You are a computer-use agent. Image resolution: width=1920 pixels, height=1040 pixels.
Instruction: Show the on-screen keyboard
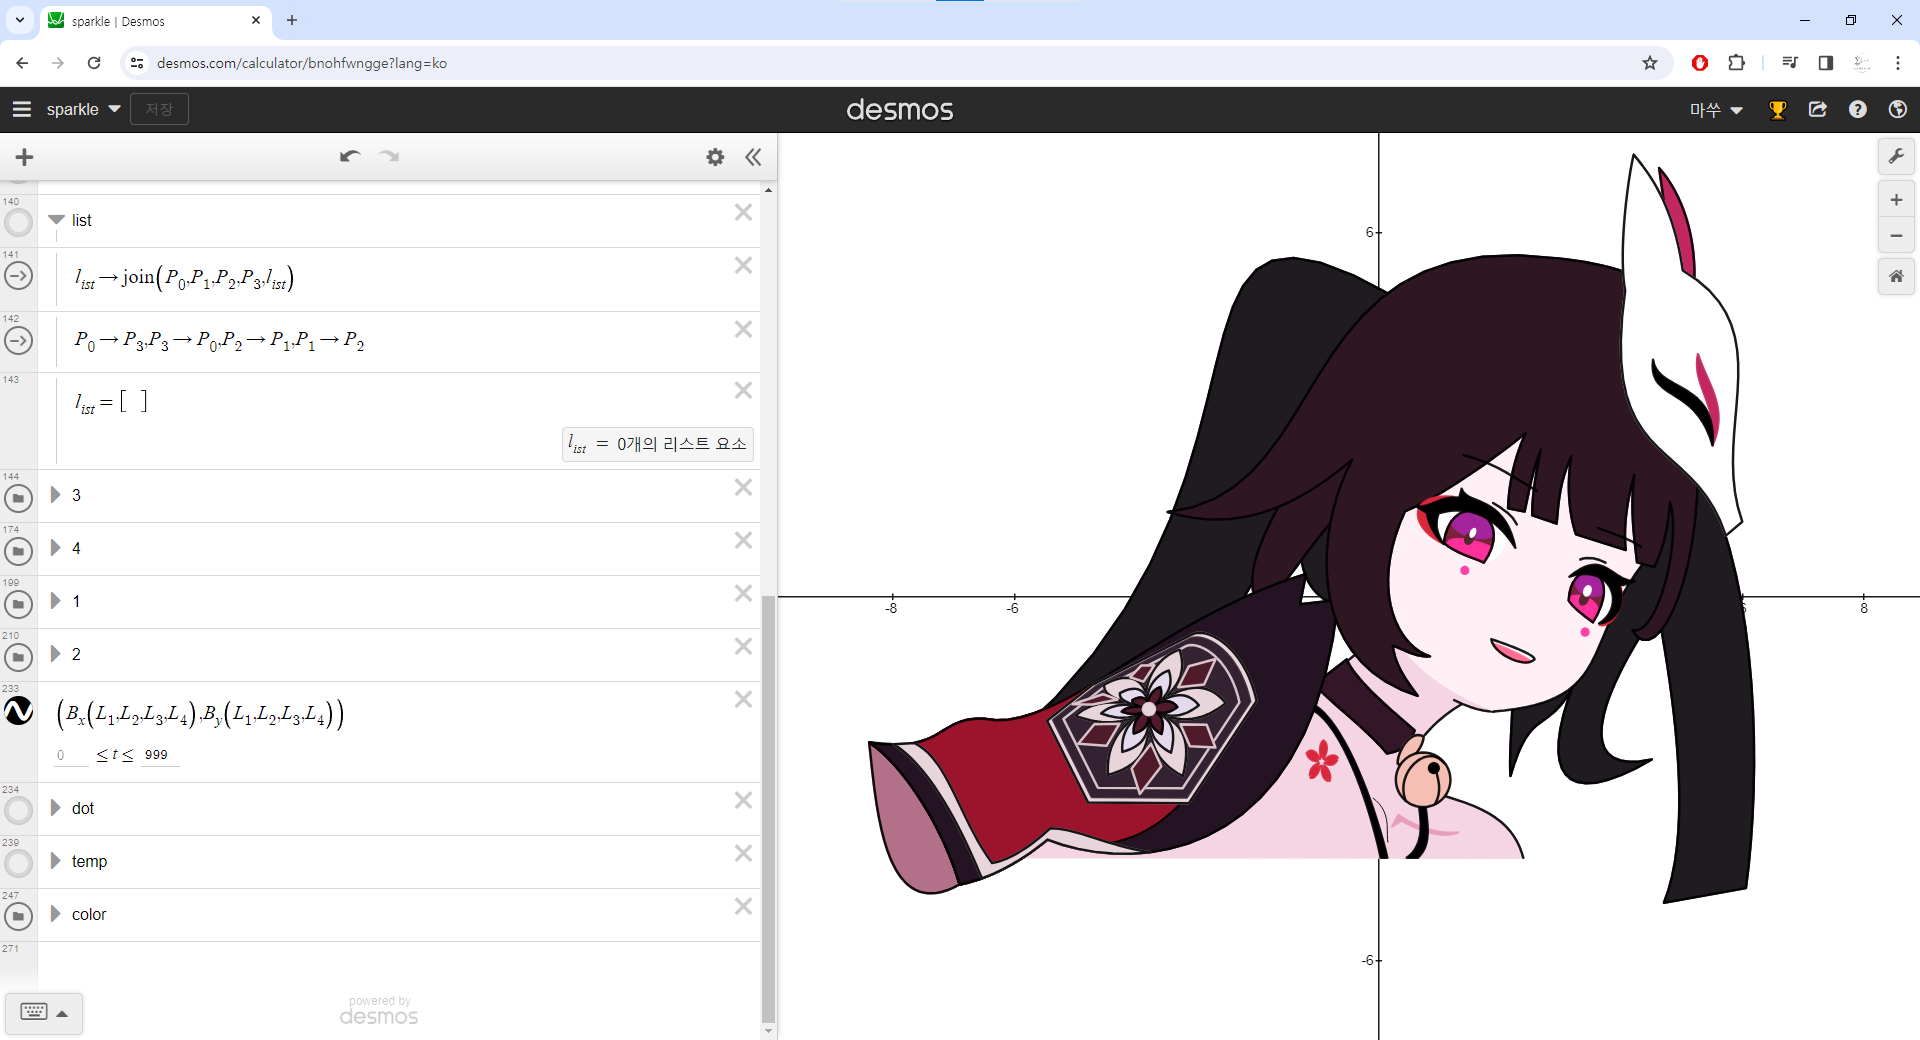coord(44,1013)
